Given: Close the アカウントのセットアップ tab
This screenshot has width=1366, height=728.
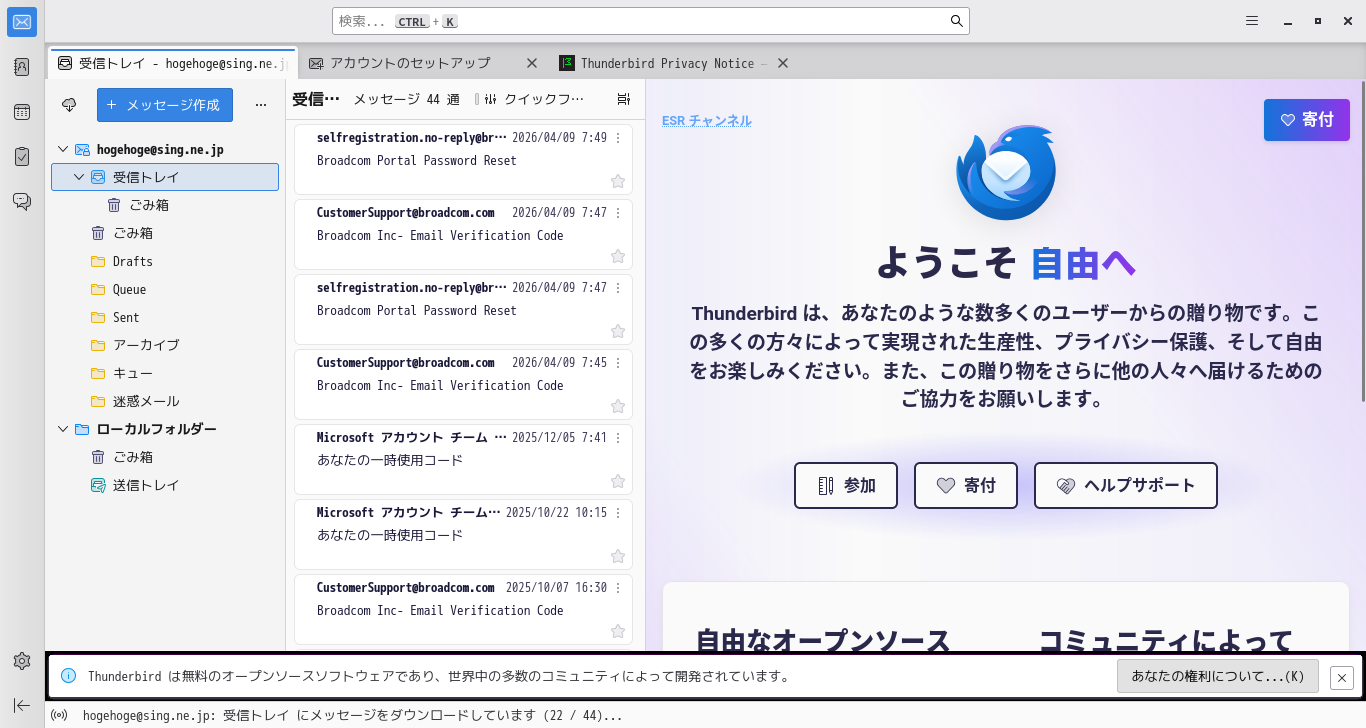Looking at the screenshot, I should pos(532,63).
